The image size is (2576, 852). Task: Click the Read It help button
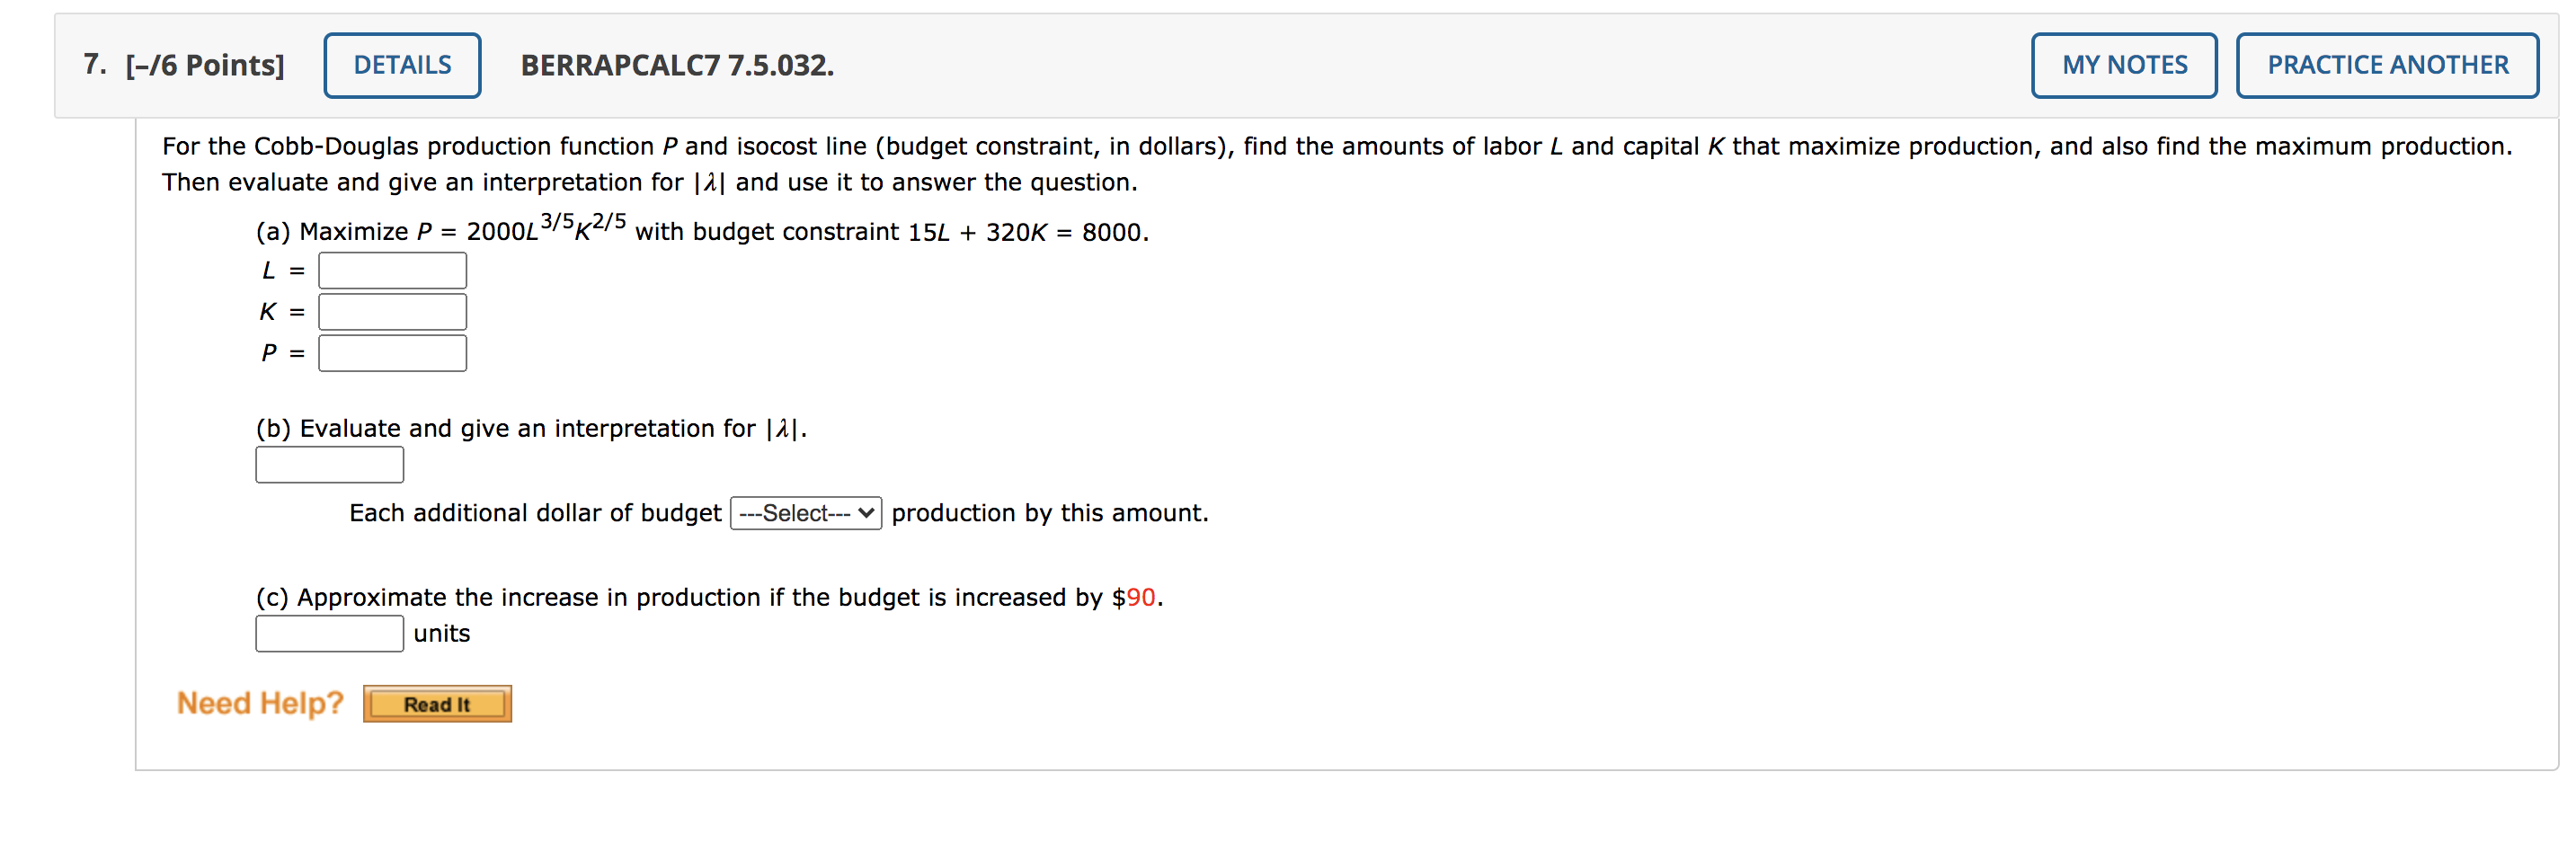coord(436,703)
